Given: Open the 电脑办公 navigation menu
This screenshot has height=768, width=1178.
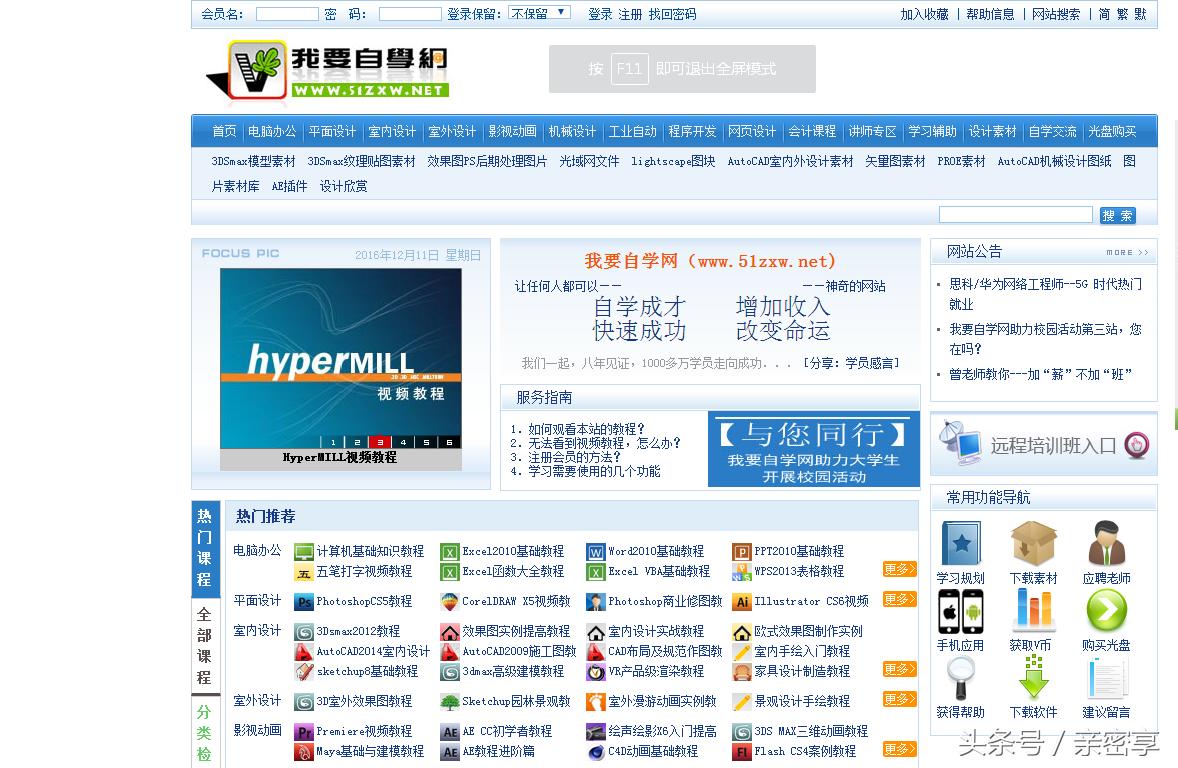Looking at the screenshot, I should (x=272, y=132).
